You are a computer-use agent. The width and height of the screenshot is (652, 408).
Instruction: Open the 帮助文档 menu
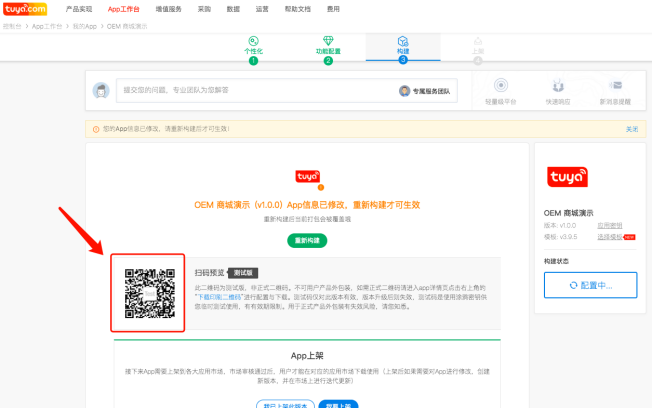(298, 9)
